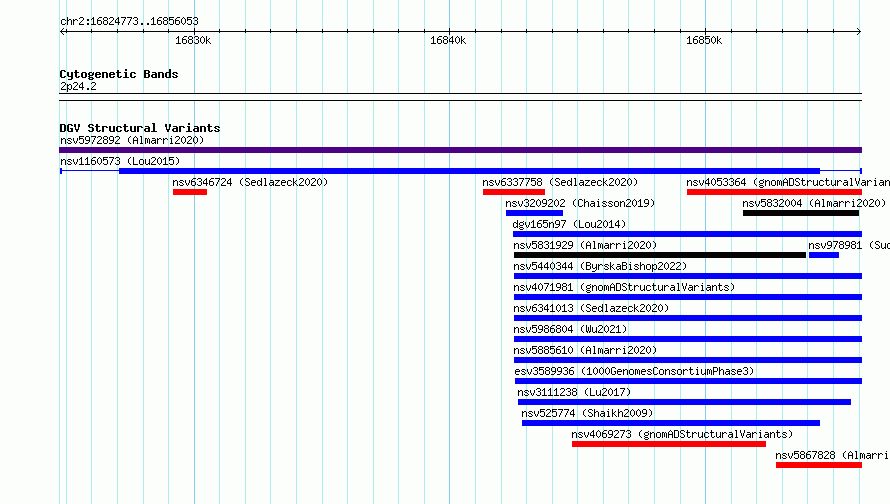Click the 16850k ruler label
Viewport: 890px width, 504px height.
pyautogui.click(x=704, y=40)
